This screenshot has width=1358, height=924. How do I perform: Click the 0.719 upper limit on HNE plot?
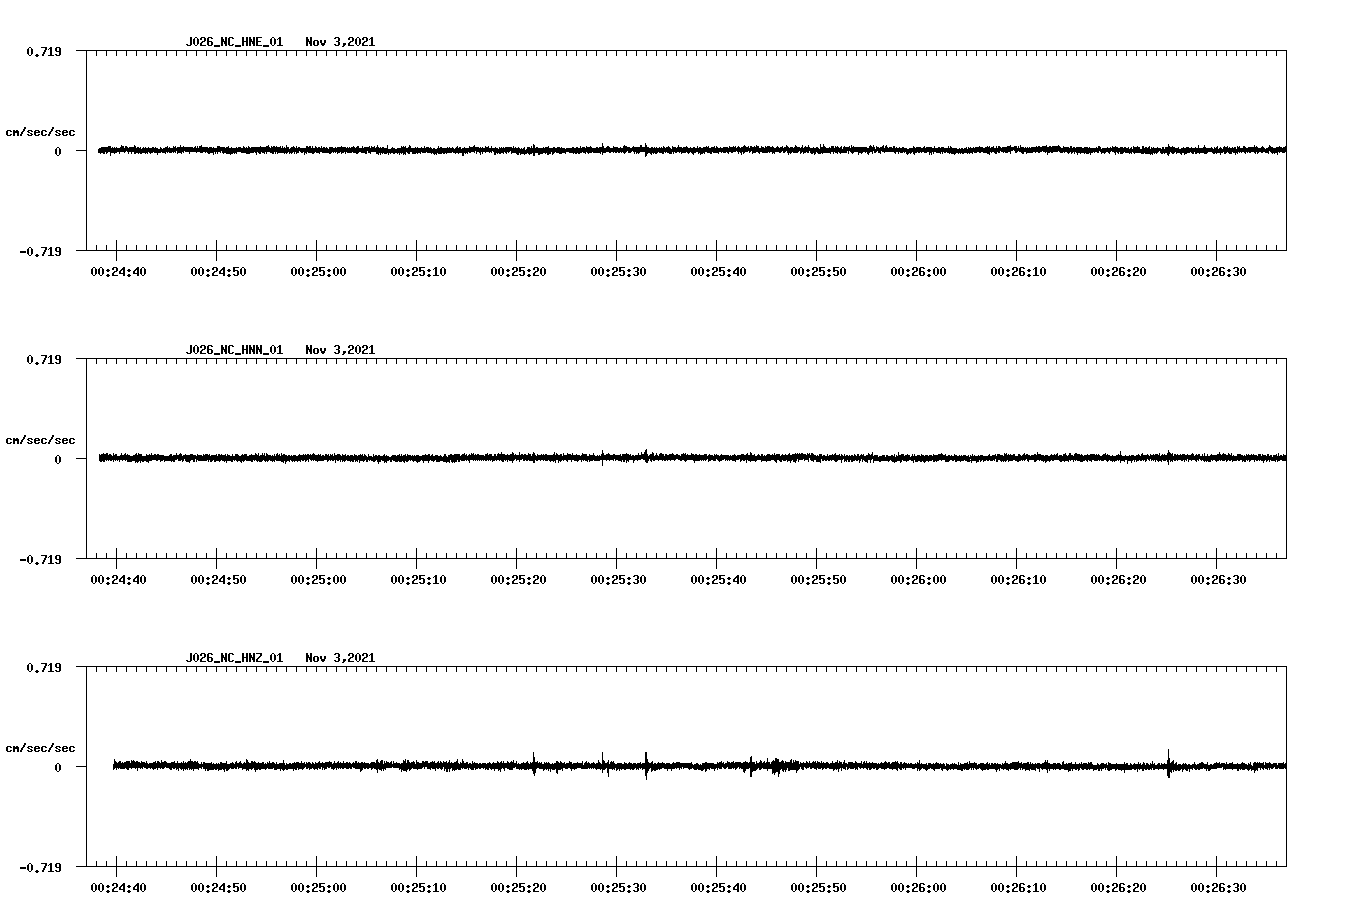click(x=43, y=51)
